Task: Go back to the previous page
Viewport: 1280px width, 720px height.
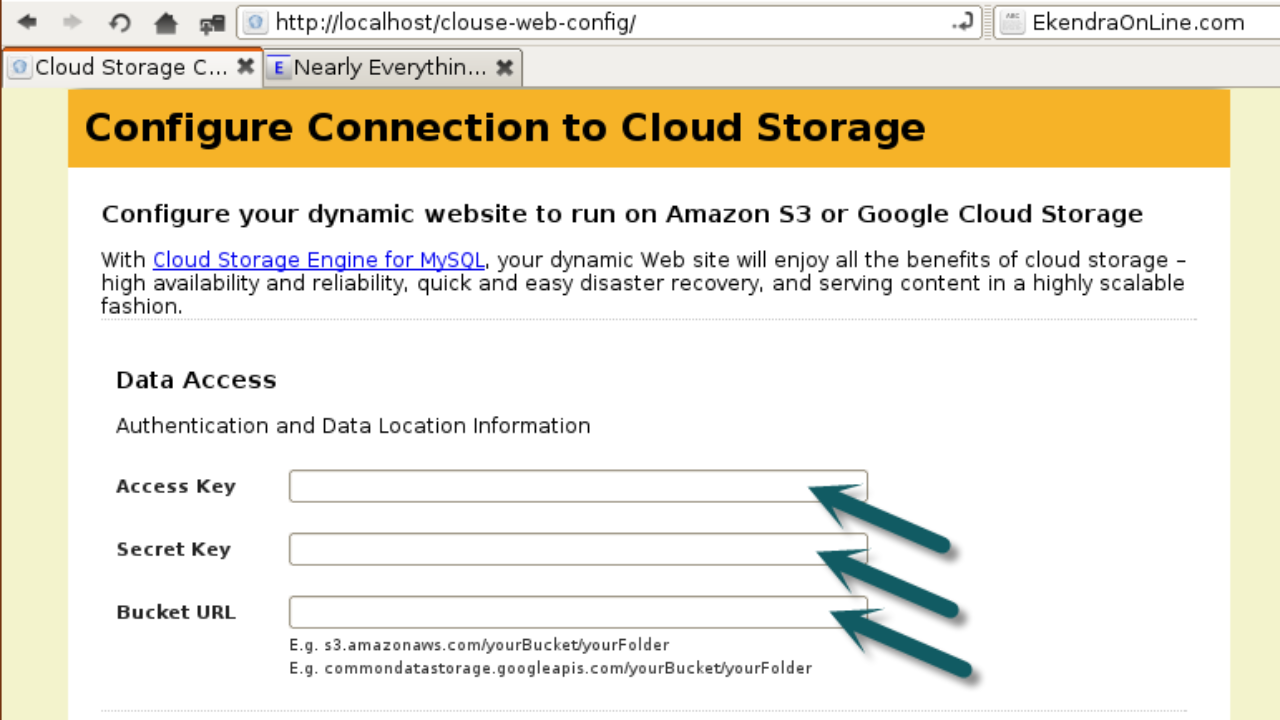Action: [27, 22]
